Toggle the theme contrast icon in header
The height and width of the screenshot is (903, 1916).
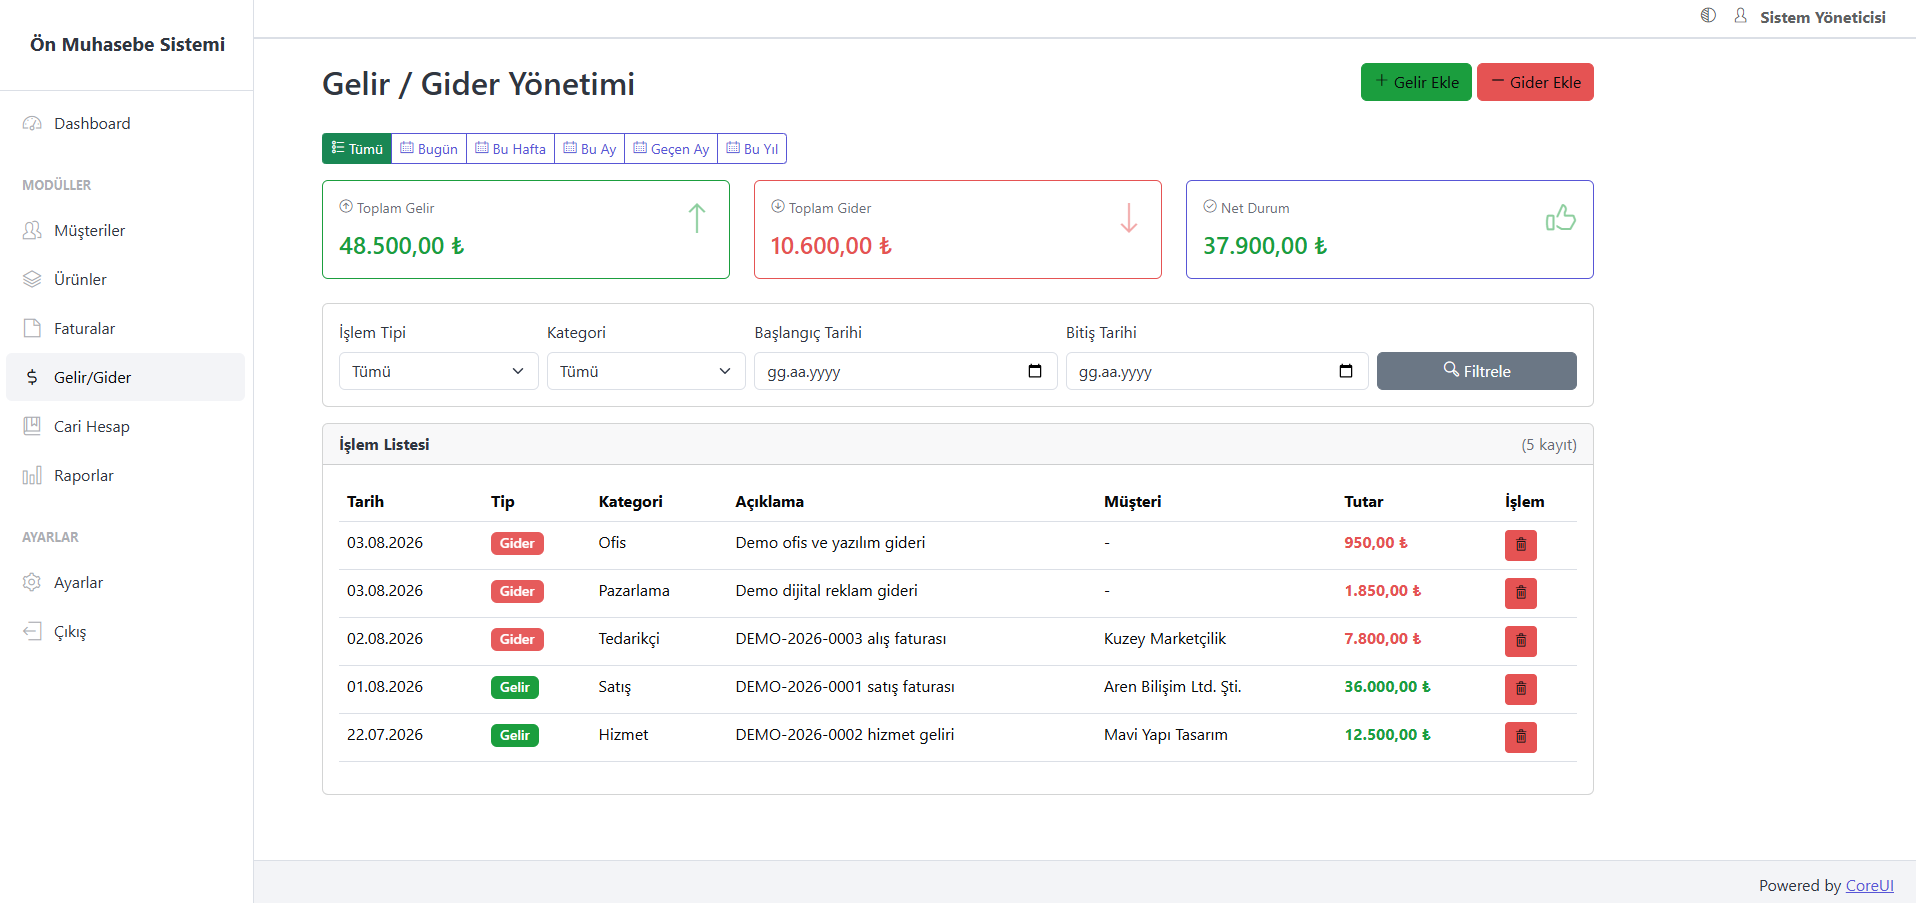tap(1708, 16)
